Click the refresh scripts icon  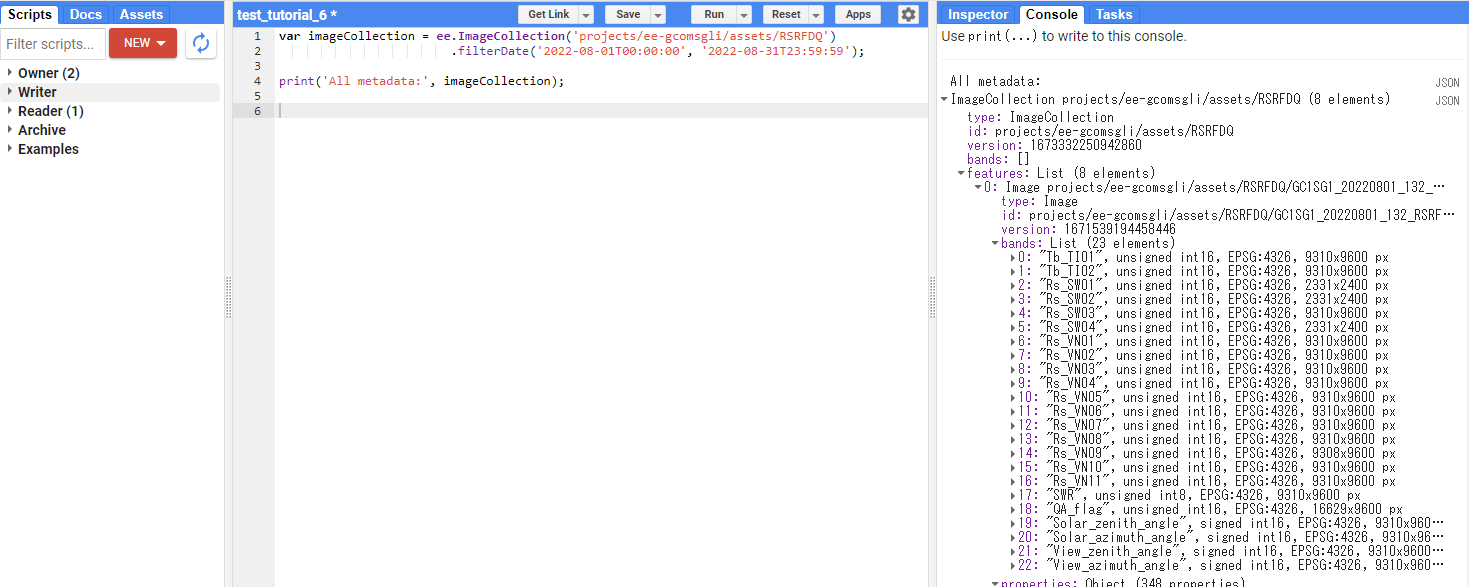point(201,43)
